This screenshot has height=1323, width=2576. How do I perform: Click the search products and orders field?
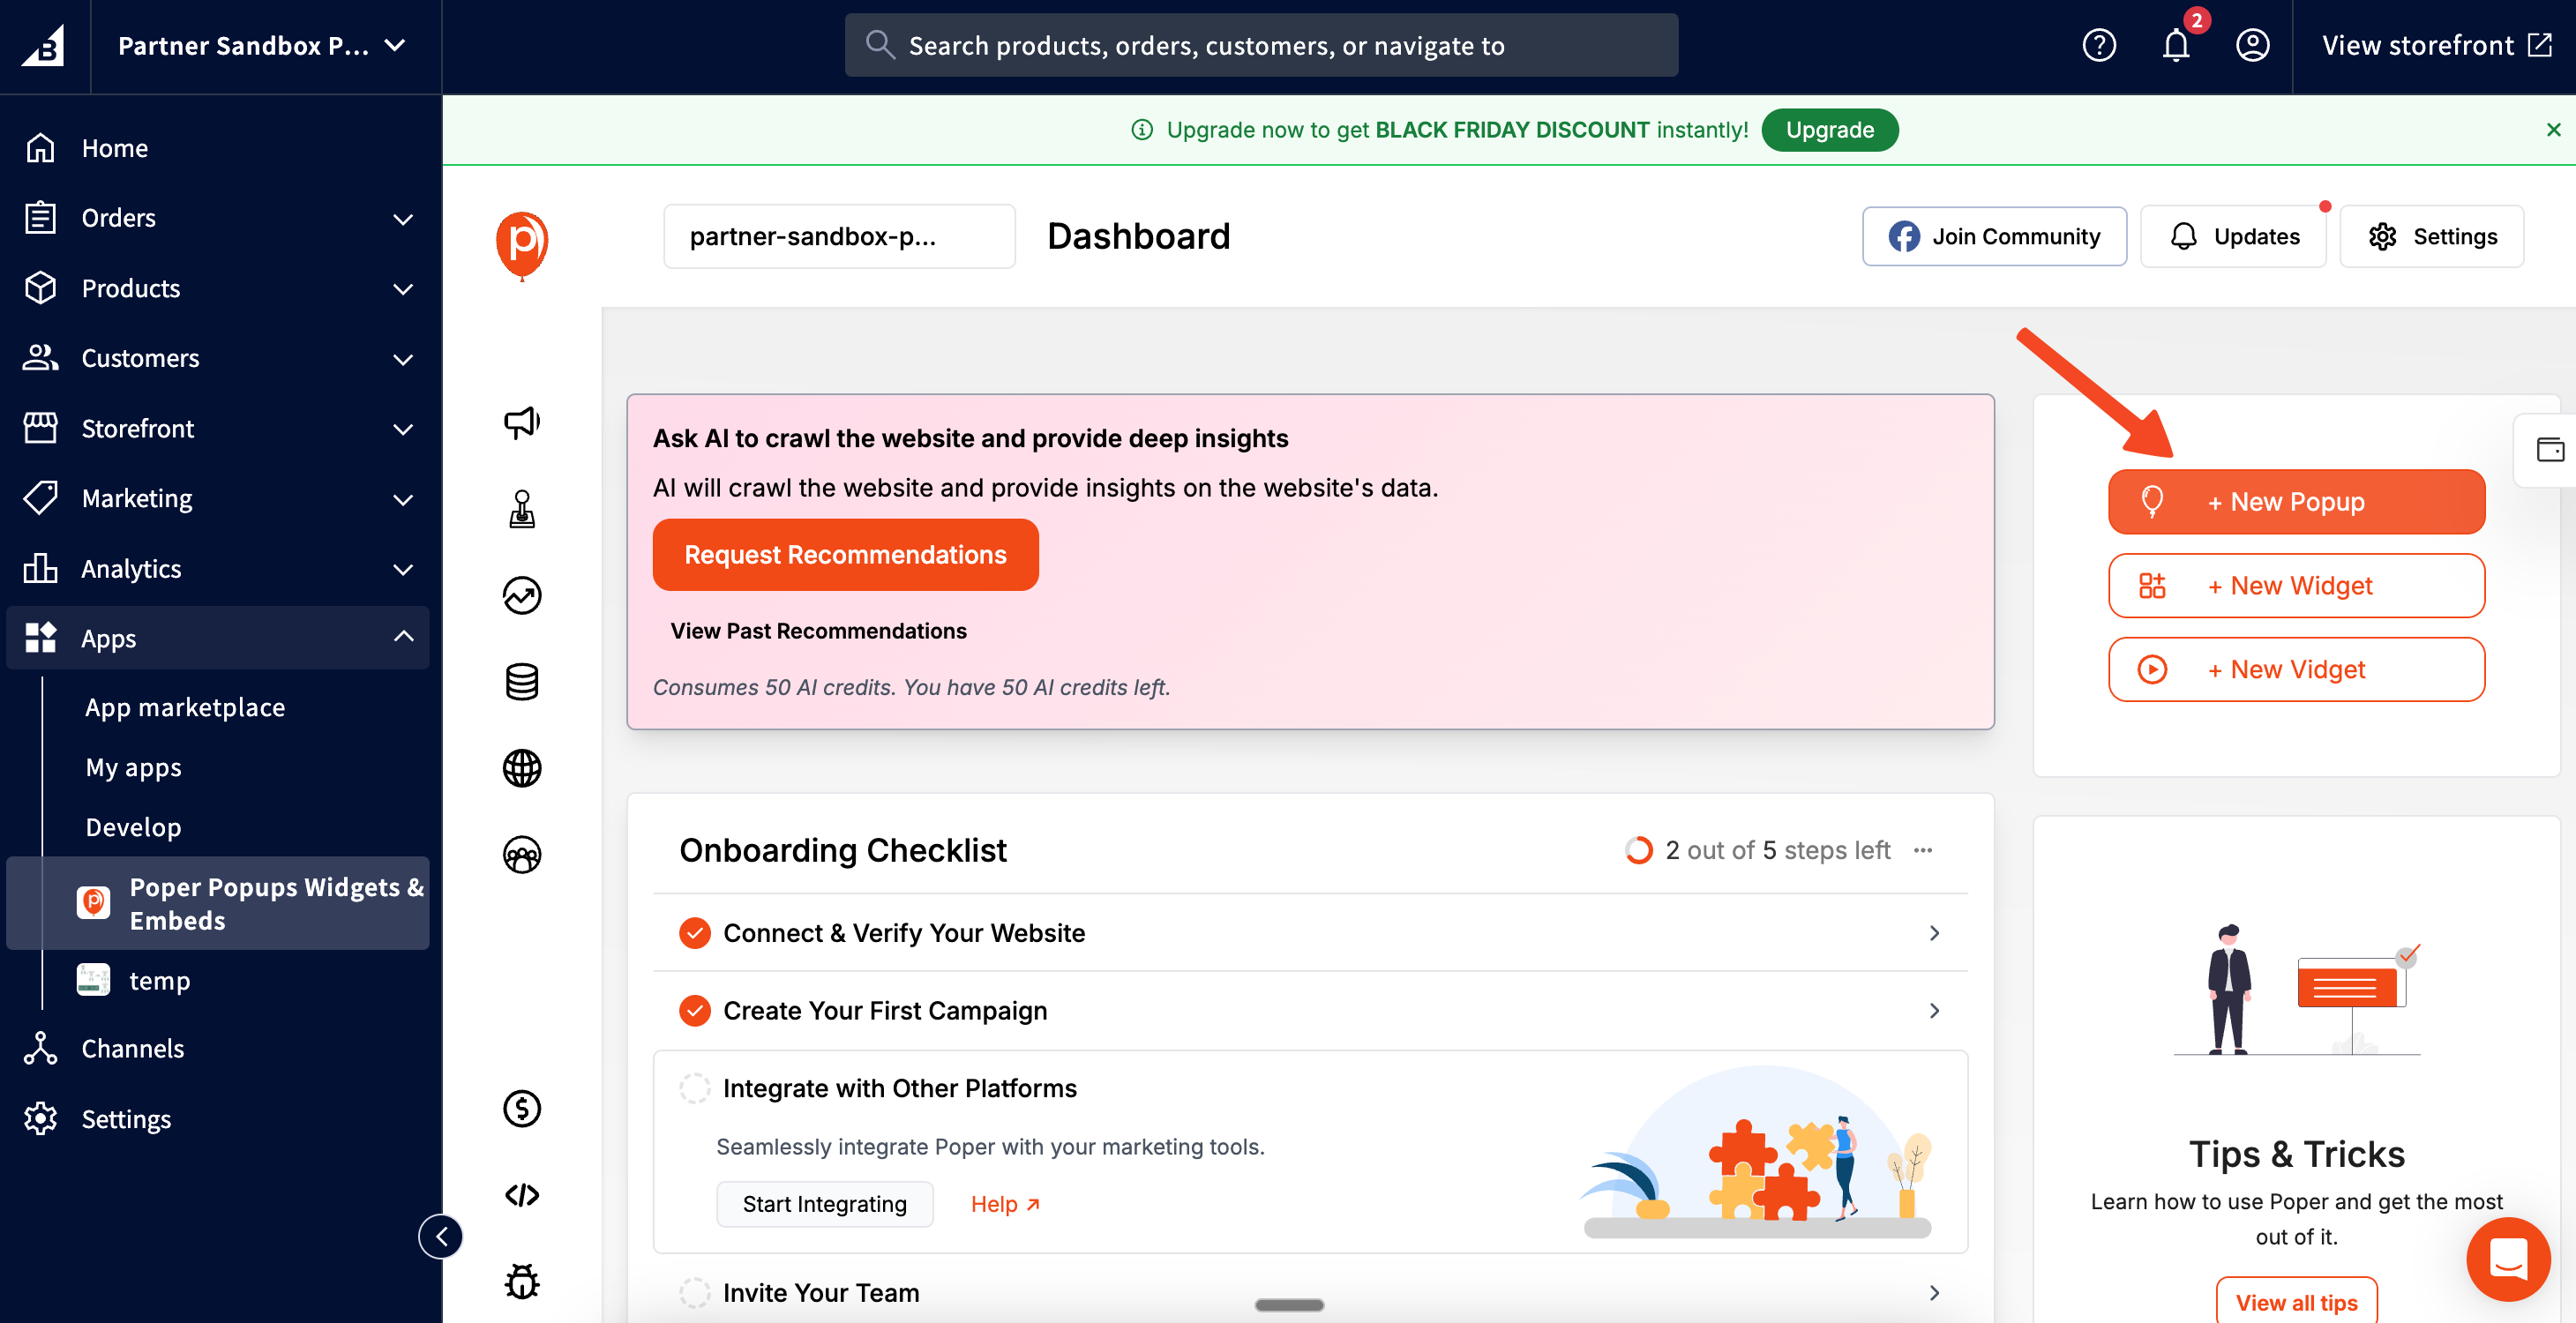[1260, 46]
